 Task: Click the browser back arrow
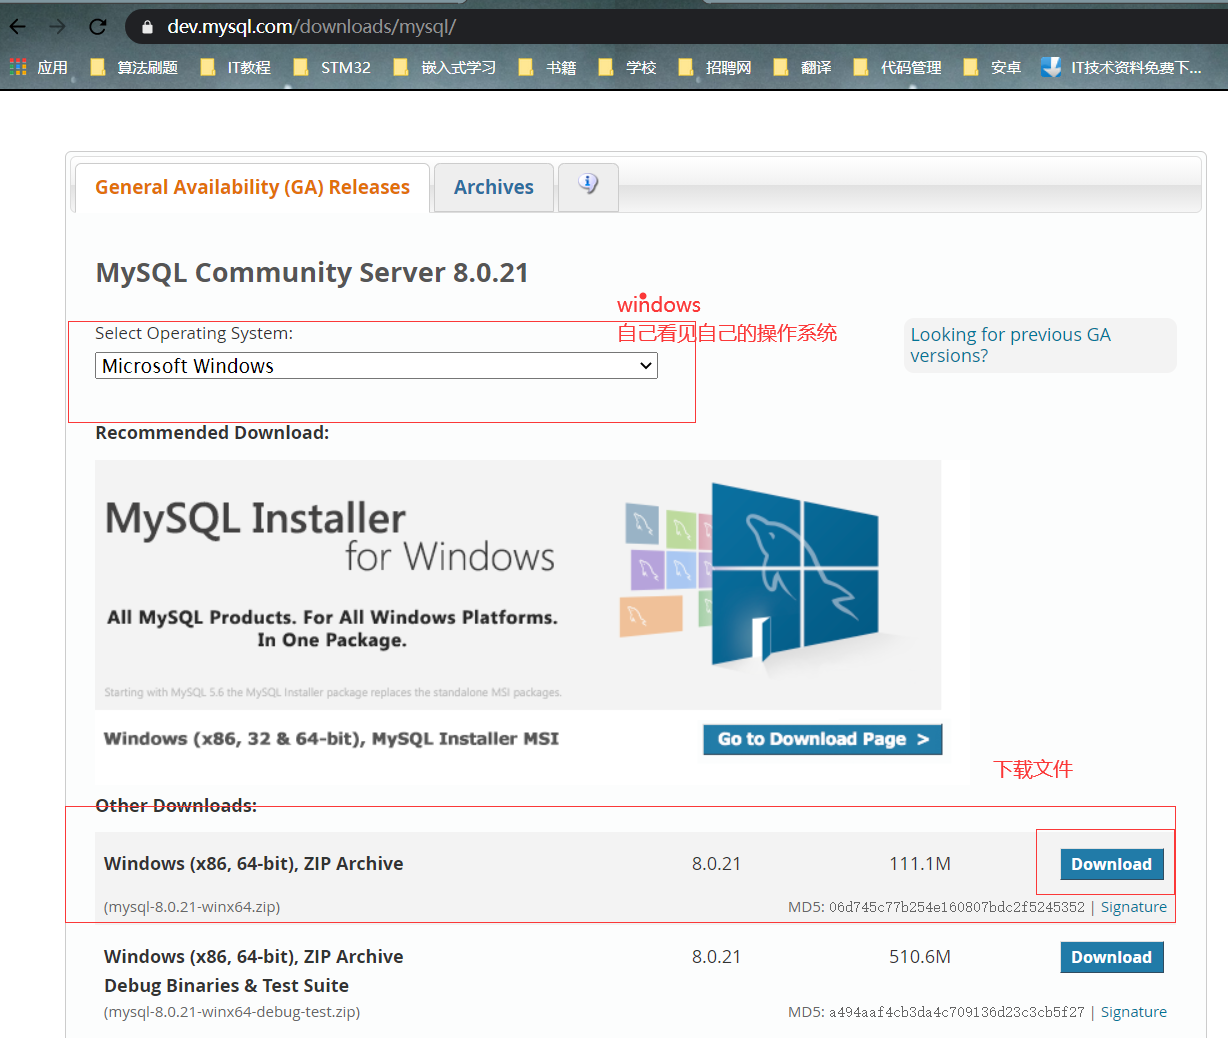(x=18, y=27)
